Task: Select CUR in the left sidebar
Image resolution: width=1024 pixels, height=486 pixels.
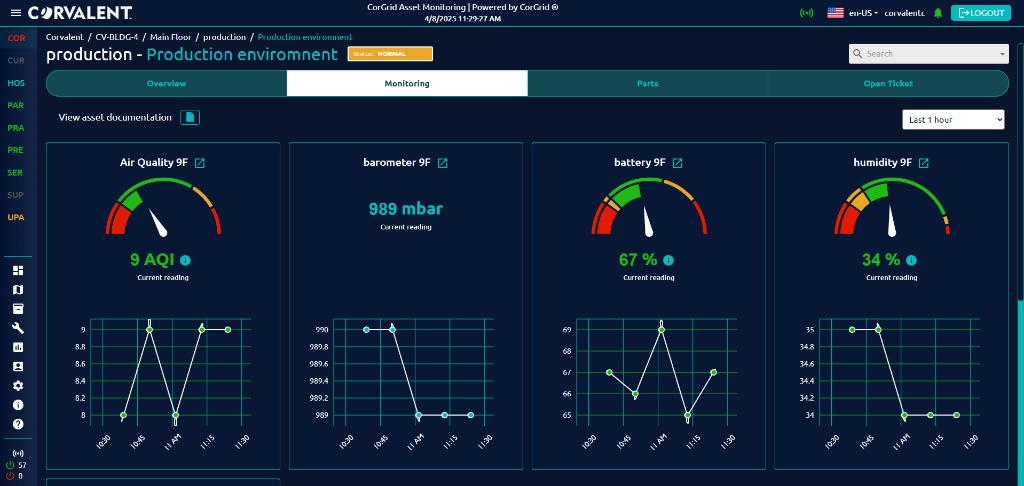Action: [x=16, y=61]
